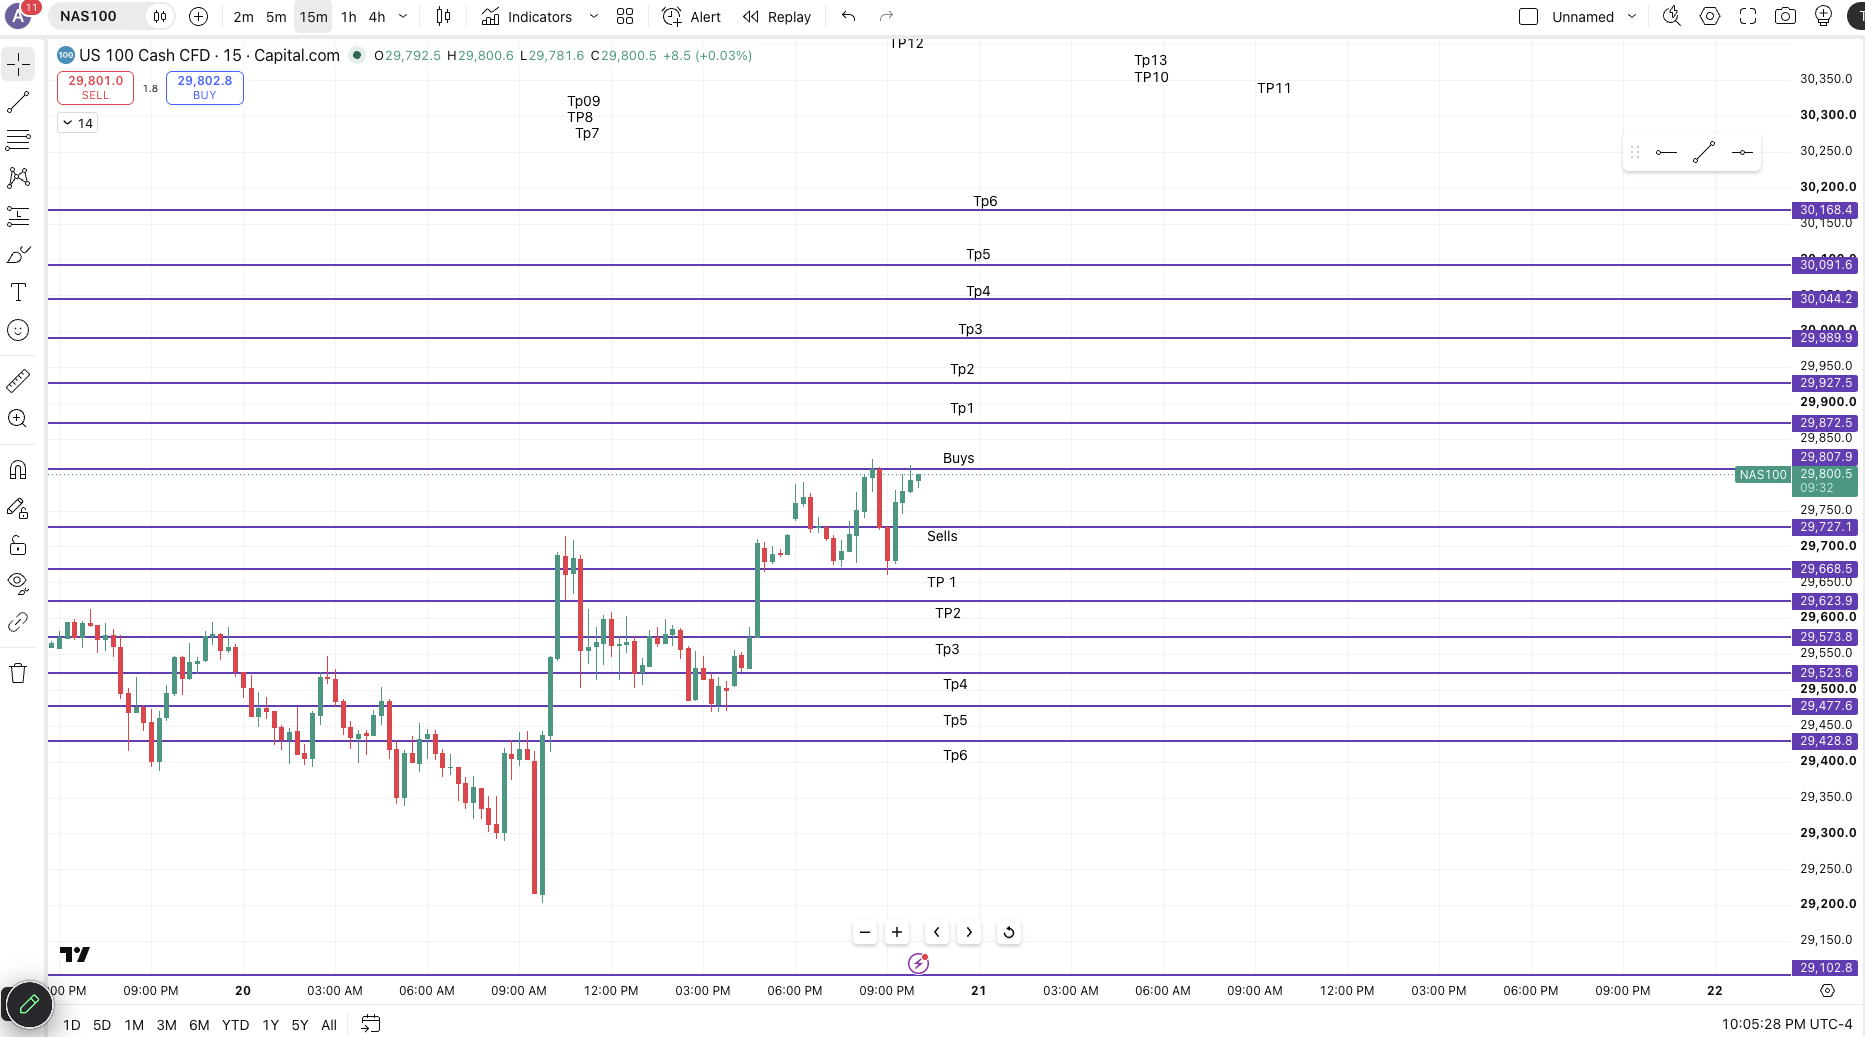Select the 1h timeframe
1865x1037 pixels.
(x=348, y=16)
